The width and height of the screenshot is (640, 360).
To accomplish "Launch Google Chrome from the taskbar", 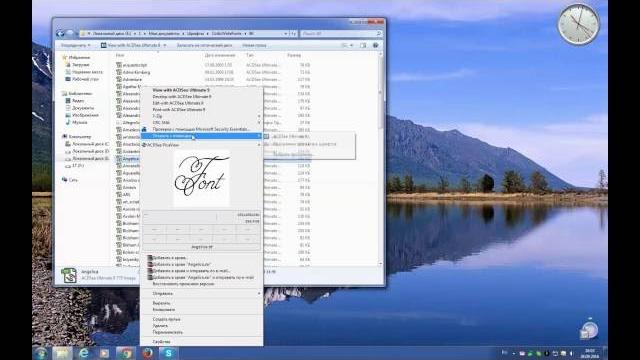I will (x=126, y=353).
